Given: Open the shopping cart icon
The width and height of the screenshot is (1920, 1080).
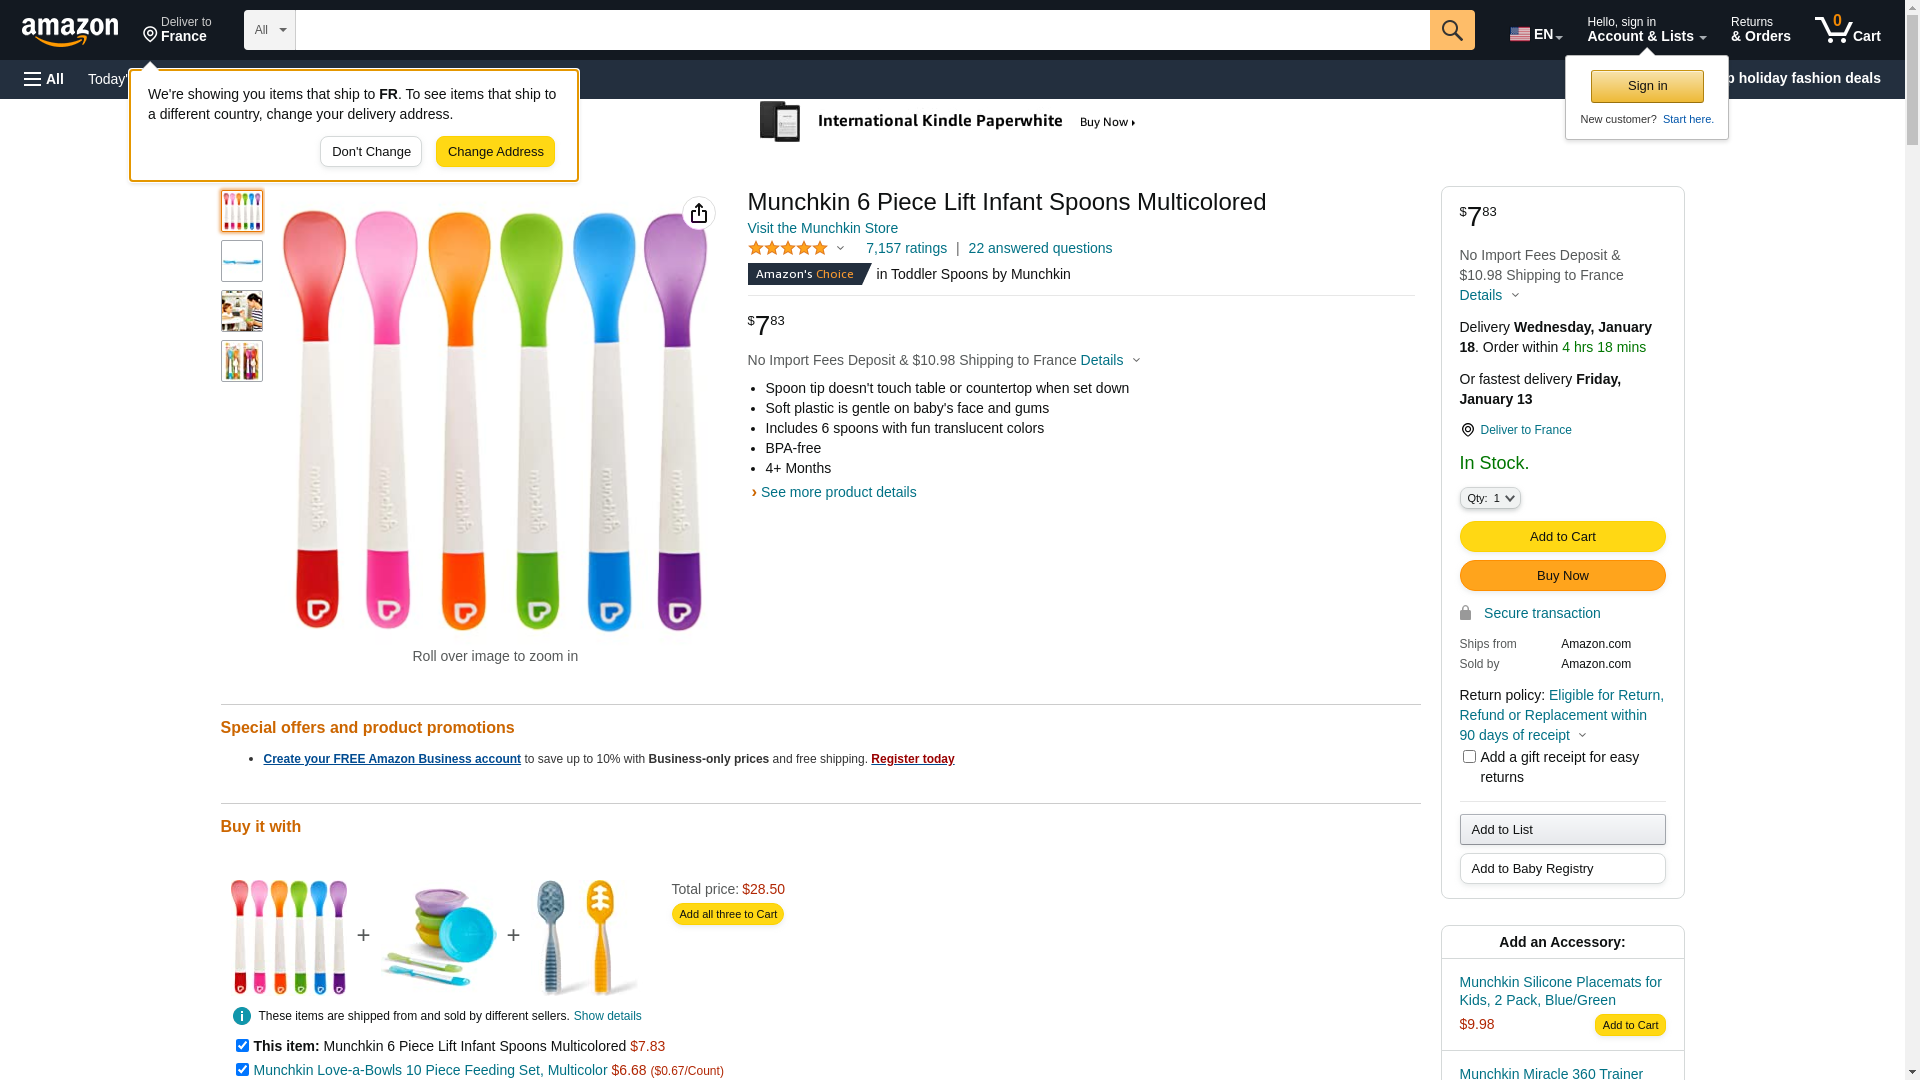Looking at the screenshot, I should coord(1847,30).
